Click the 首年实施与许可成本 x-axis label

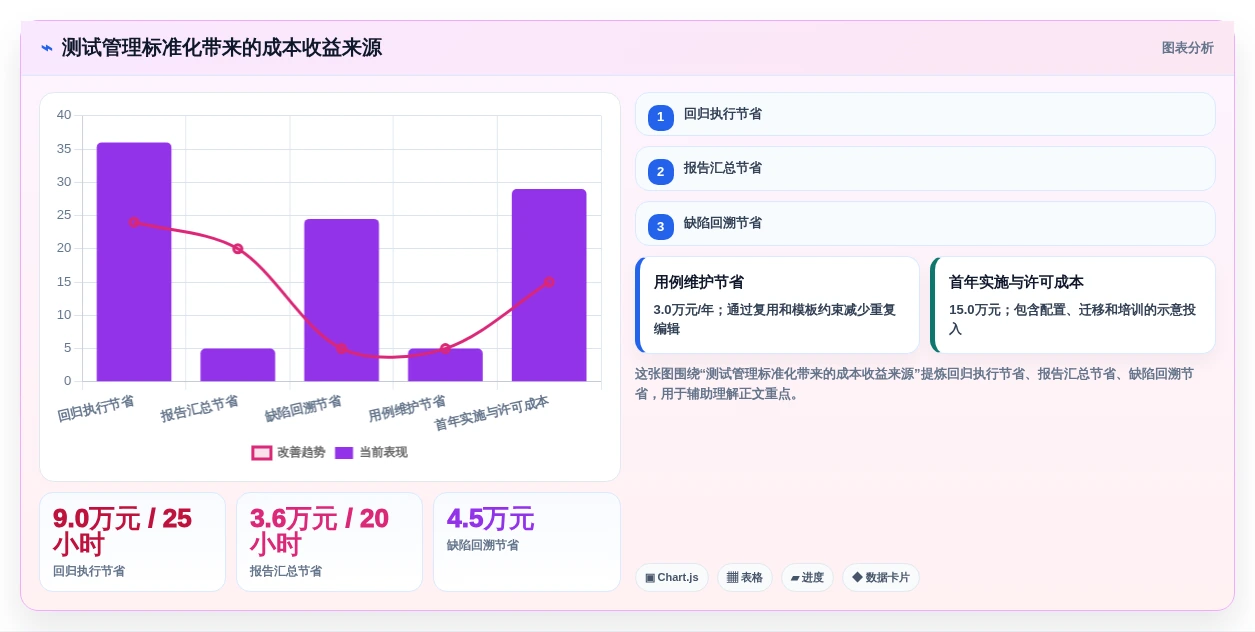pos(491,413)
